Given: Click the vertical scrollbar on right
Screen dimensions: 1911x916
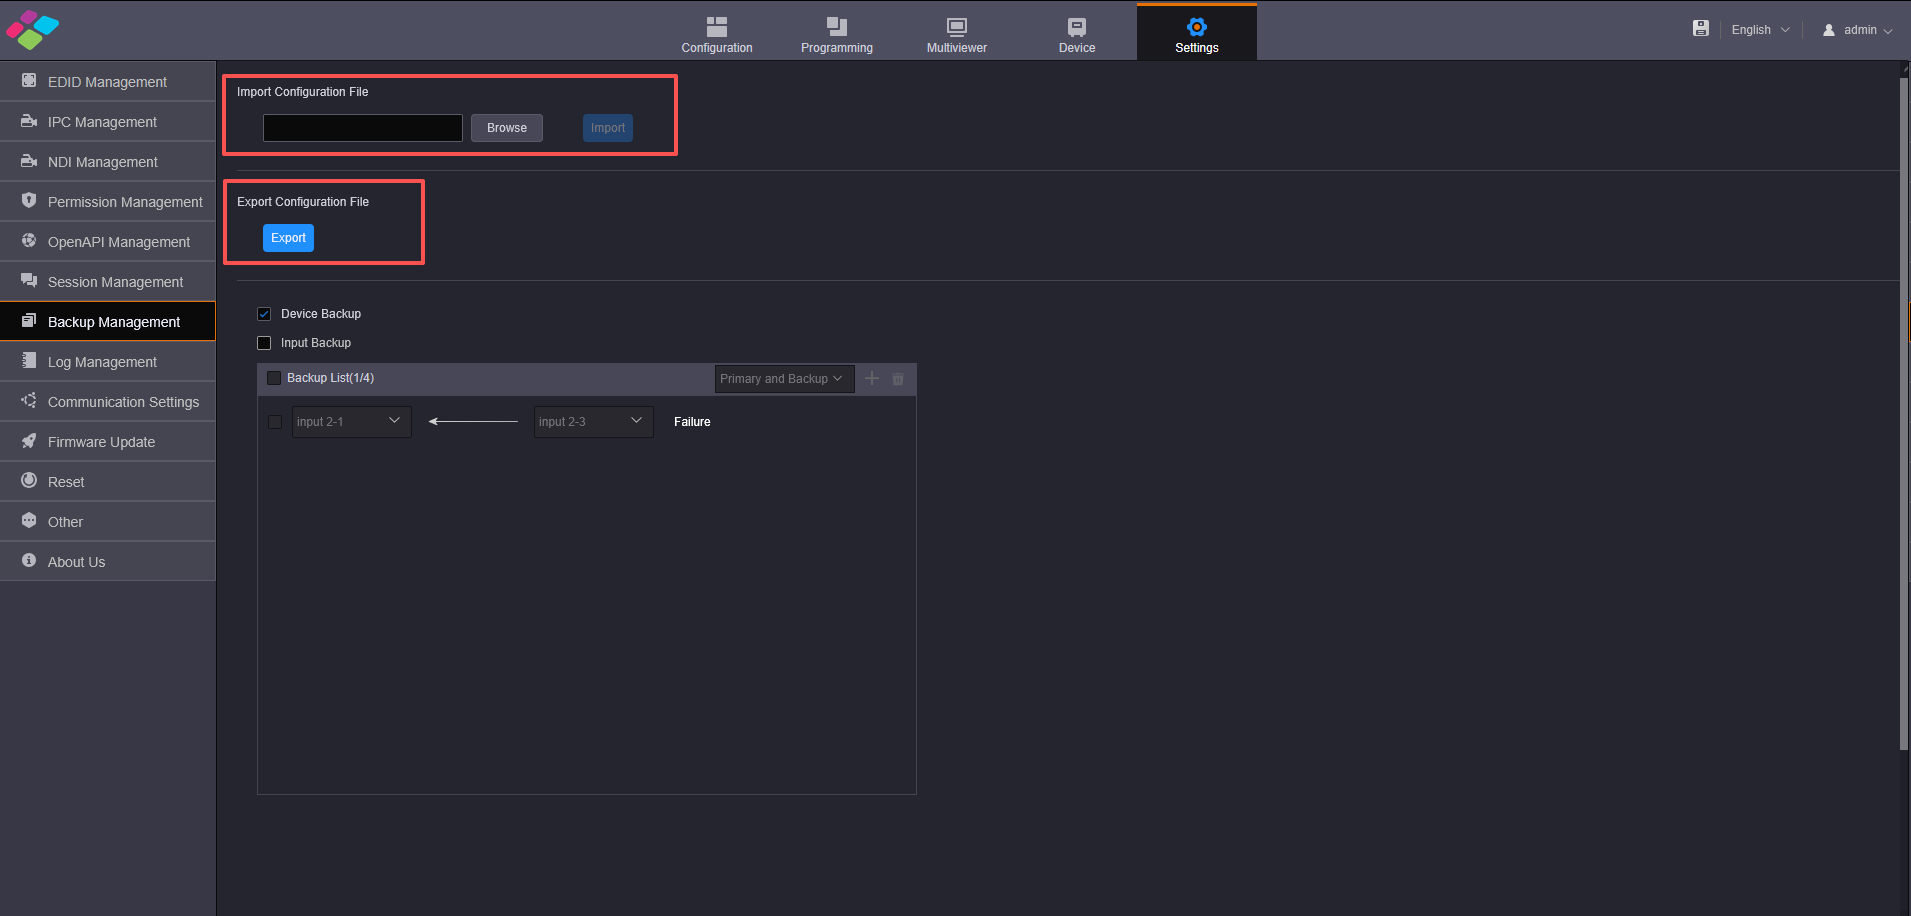Looking at the screenshot, I should point(1904,412).
